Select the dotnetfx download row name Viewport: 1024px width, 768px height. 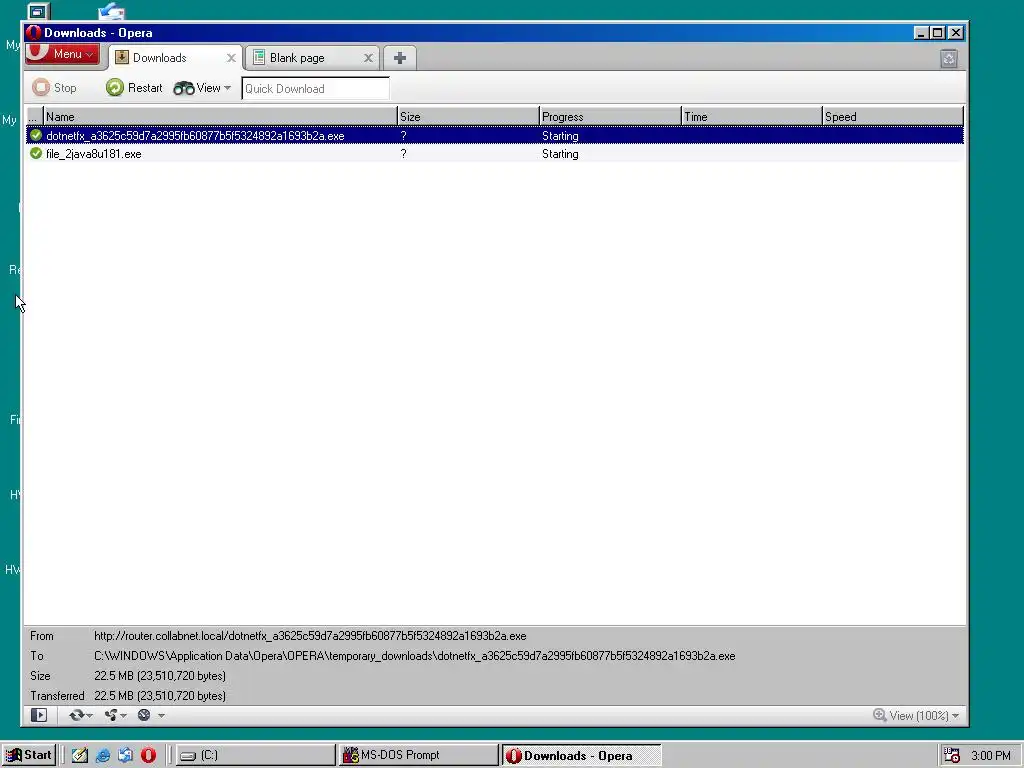(x=195, y=136)
